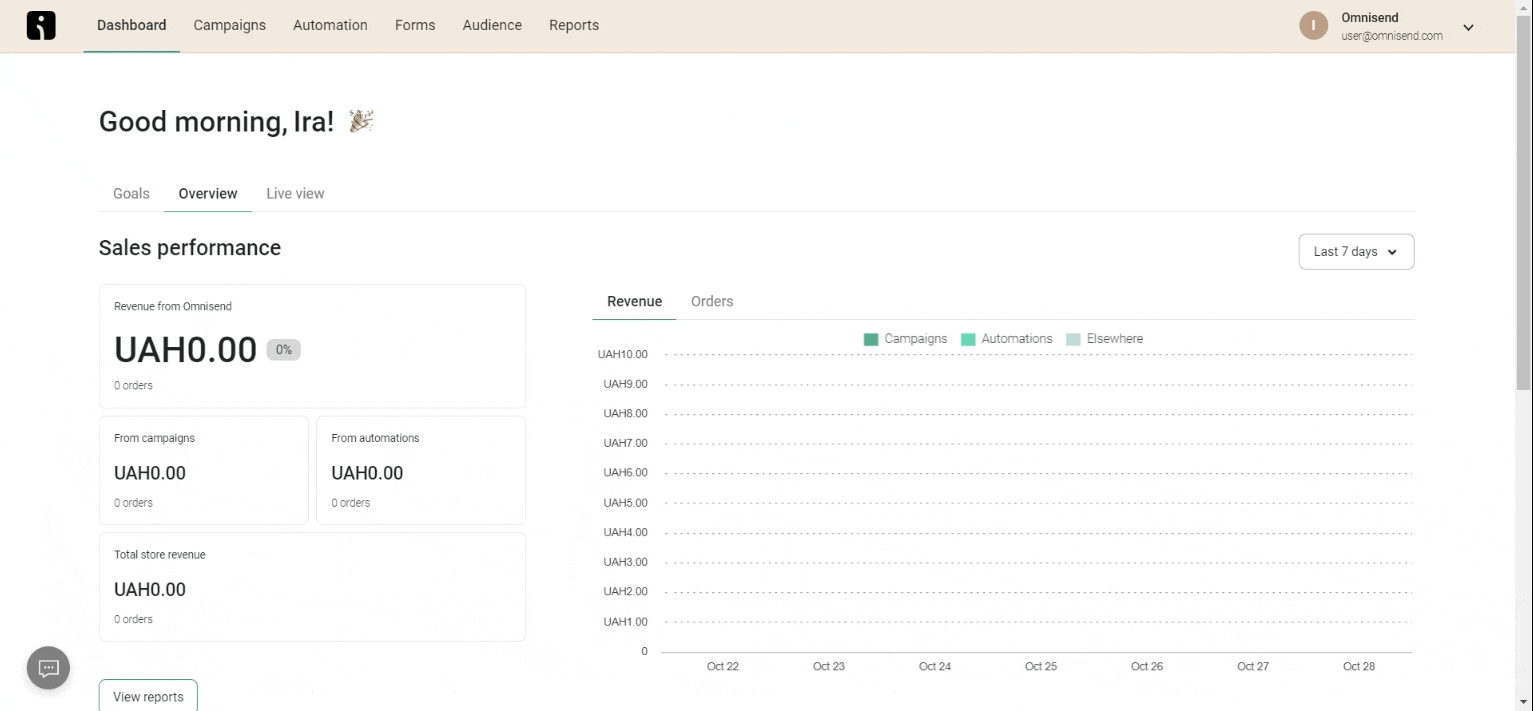Toggle the Elsewhere legend swatch

(1073, 340)
